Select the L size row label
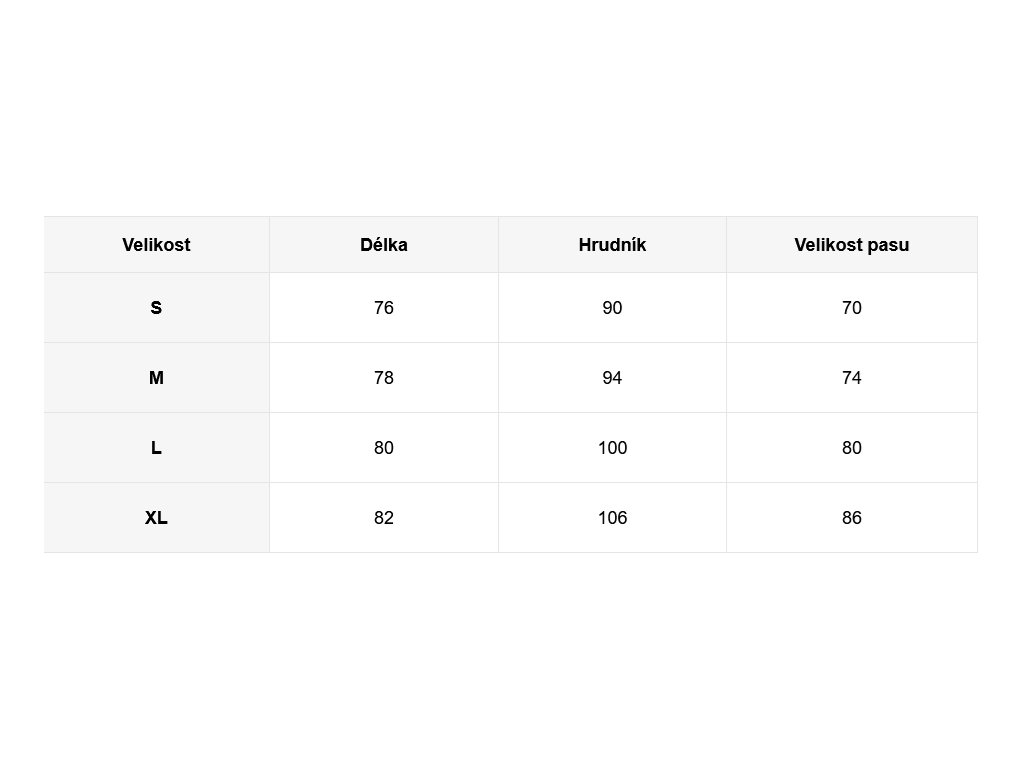This screenshot has height=768, width=1024. coord(156,448)
